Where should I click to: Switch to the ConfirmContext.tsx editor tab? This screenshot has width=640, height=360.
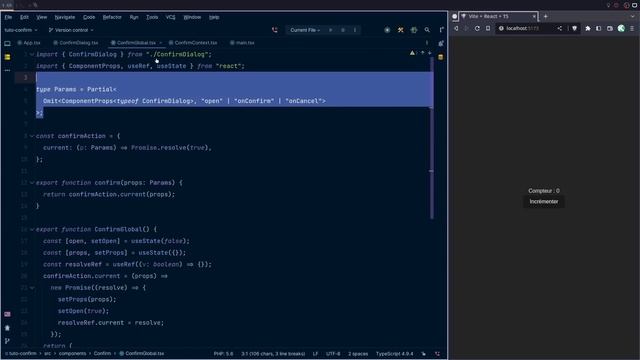pos(193,43)
